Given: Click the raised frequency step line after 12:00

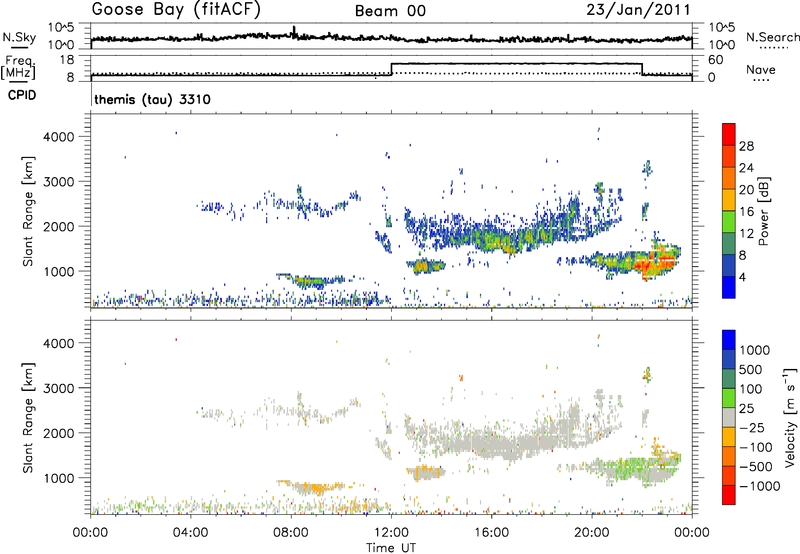Looking at the screenshot, I should coord(516,63).
